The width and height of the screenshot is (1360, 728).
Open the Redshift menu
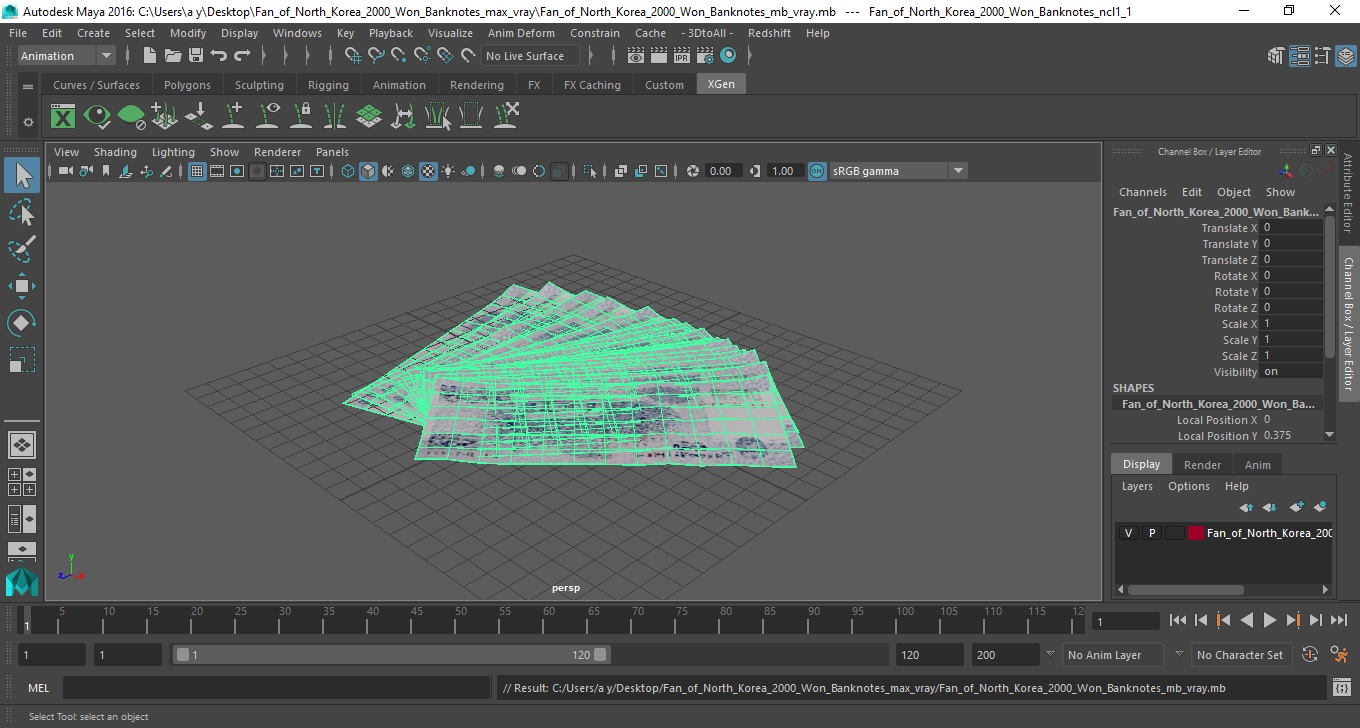pyautogui.click(x=769, y=33)
